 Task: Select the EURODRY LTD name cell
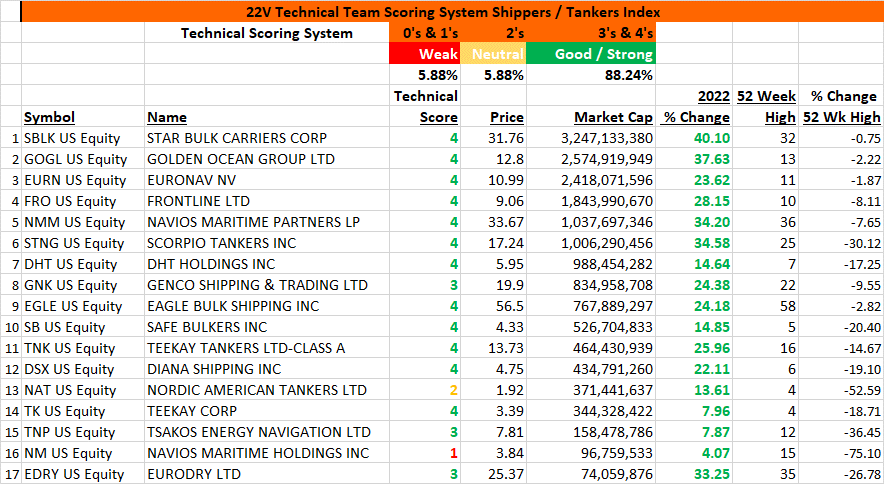(267, 474)
